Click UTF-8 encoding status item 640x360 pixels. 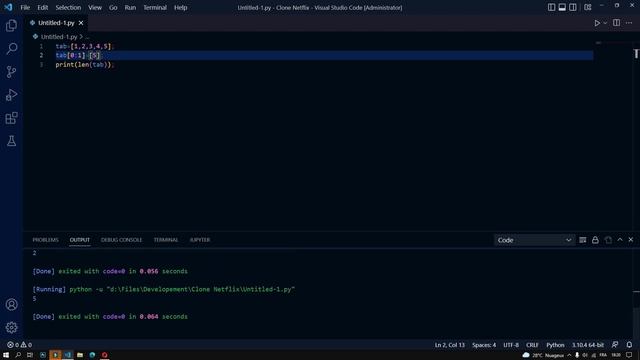511,345
